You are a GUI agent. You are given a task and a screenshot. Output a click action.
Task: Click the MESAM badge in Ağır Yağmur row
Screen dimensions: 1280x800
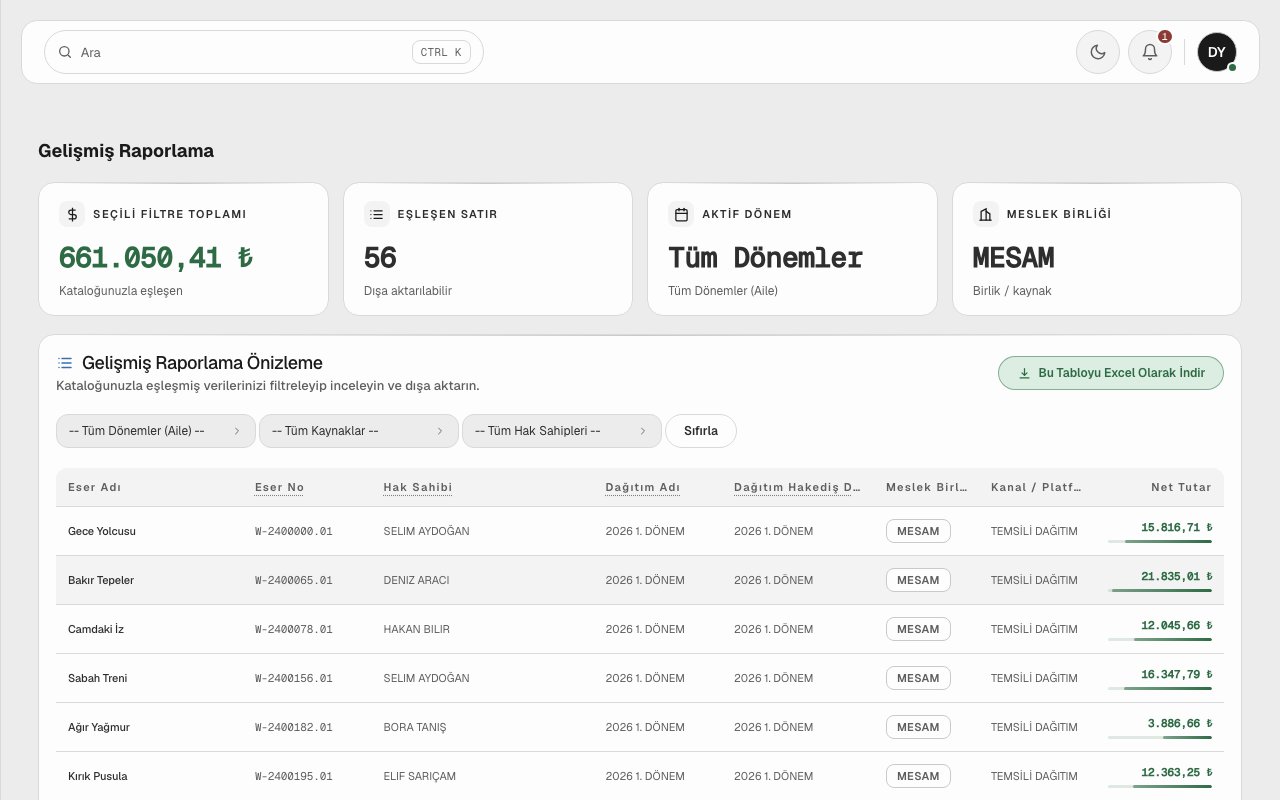[918, 727]
